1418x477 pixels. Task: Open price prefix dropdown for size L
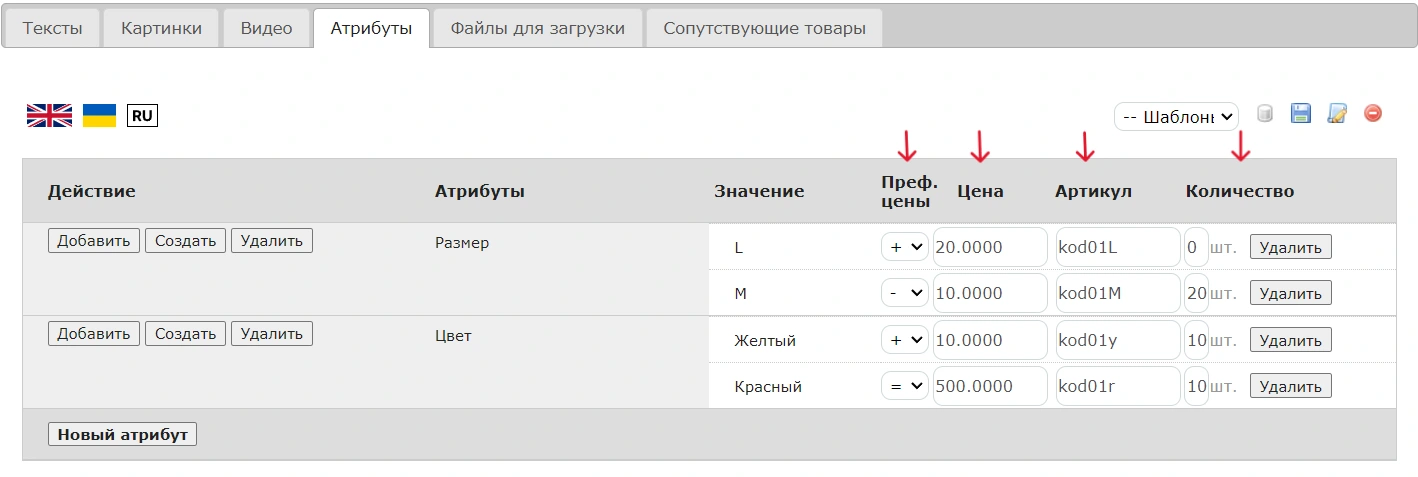pyautogui.click(x=905, y=247)
